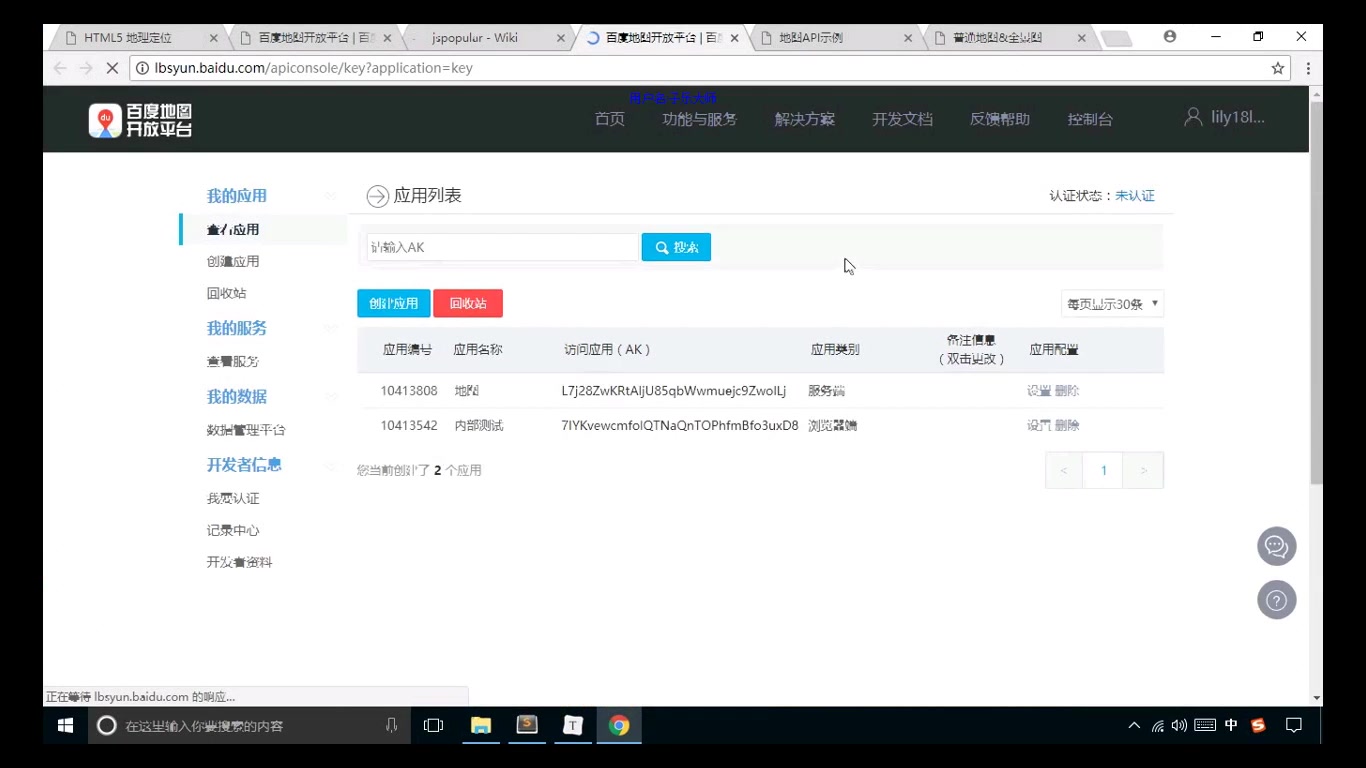Viewport: 1366px width, 768px height.
Task: Open File Explorer from the taskbar
Action: tap(481, 725)
